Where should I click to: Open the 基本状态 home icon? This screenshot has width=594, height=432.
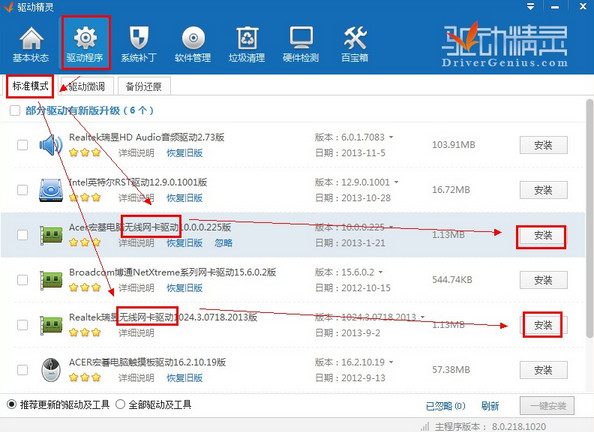coord(31,45)
